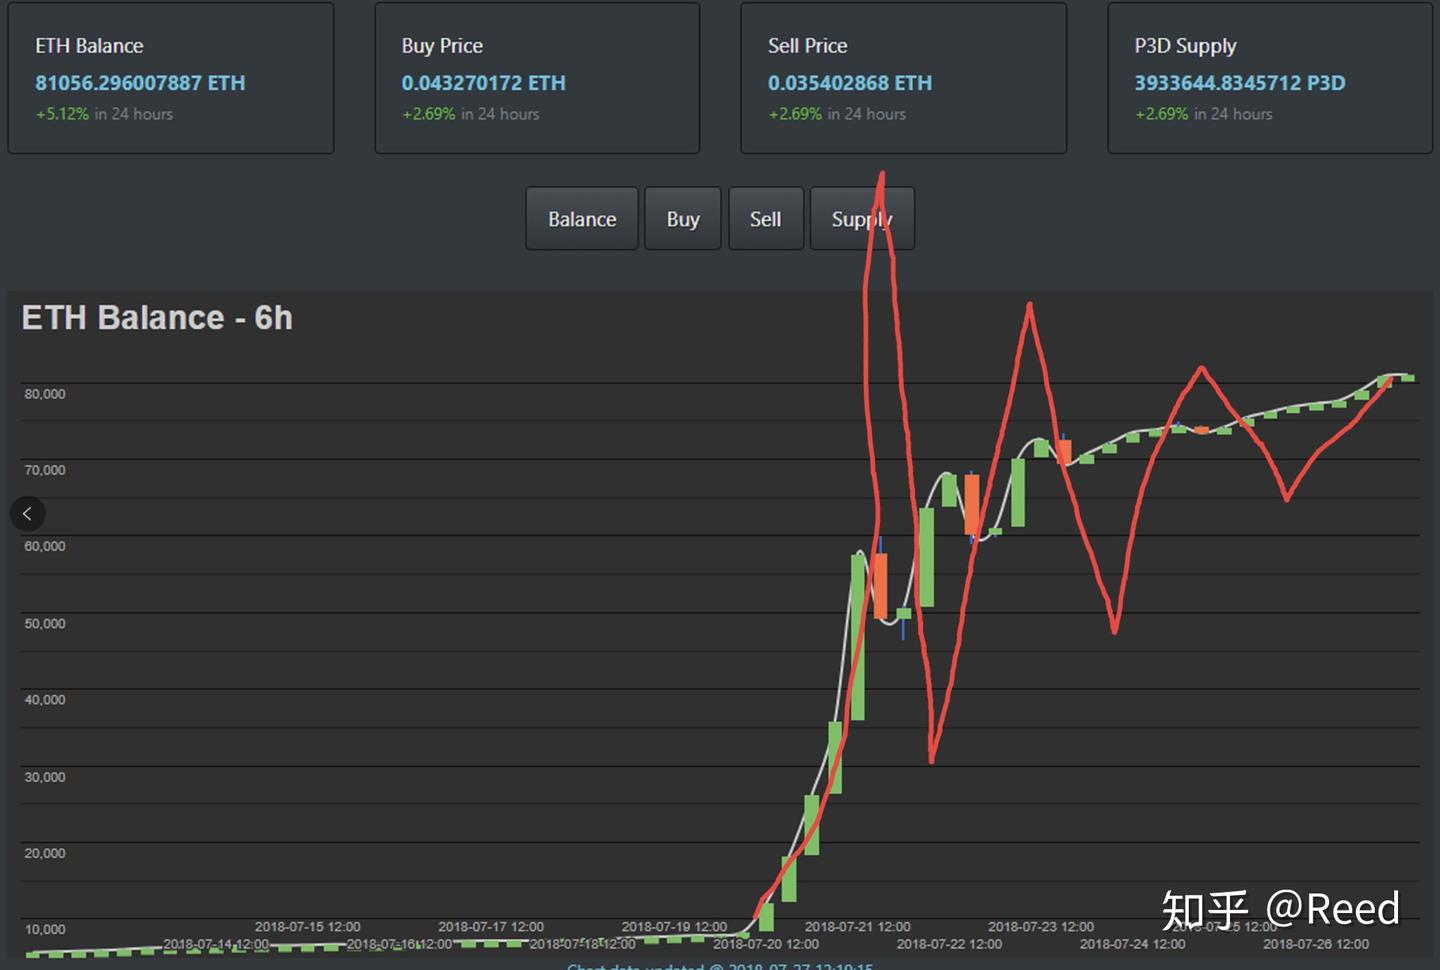This screenshot has width=1440, height=970.
Task: Click the 2018-07-20 12:00 axis label
Action: [766, 944]
